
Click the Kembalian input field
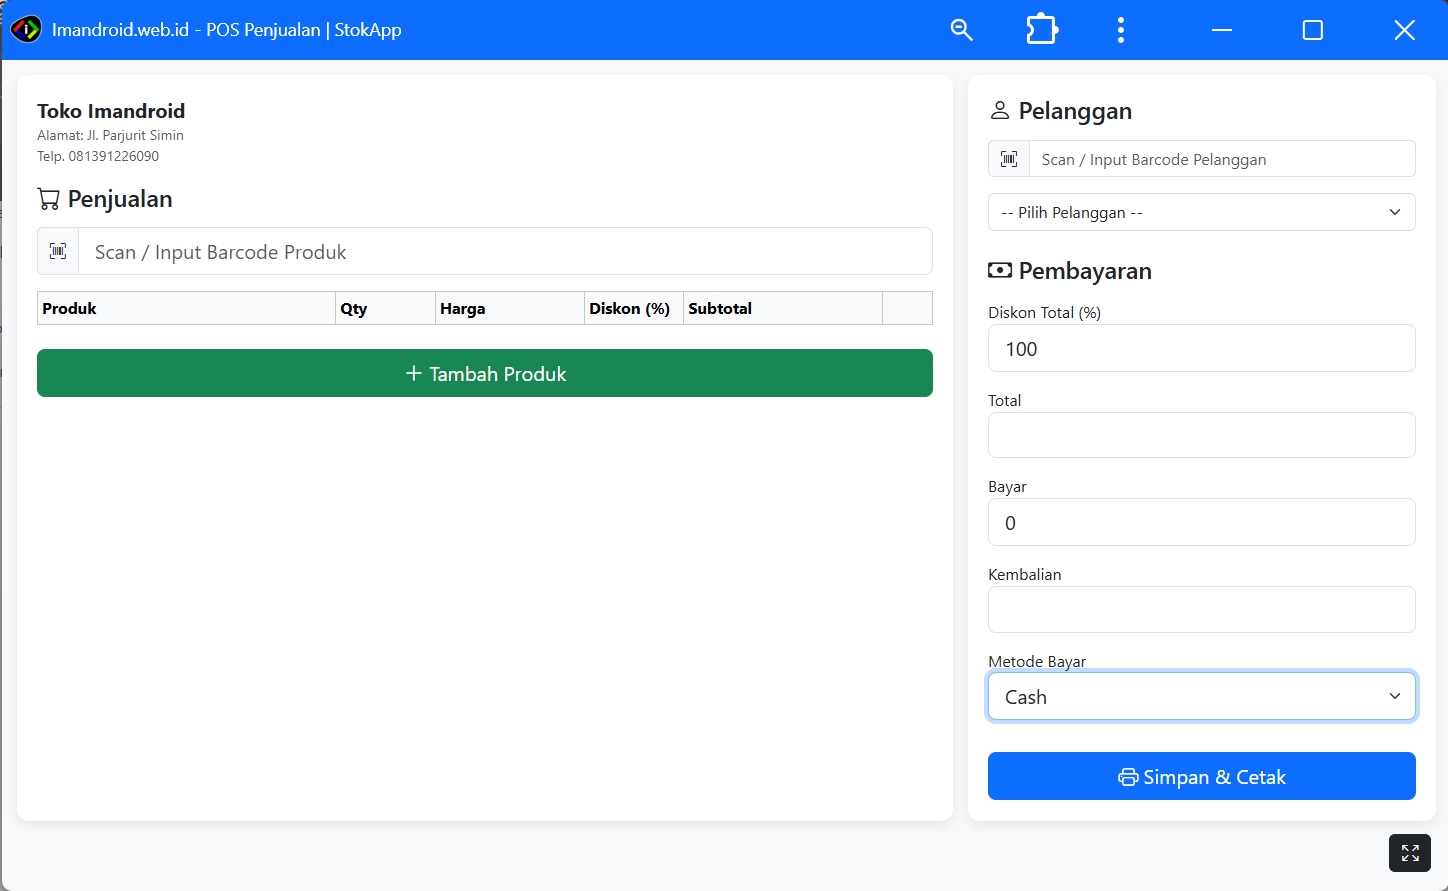pyautogui.click(x=1202, y=609)
